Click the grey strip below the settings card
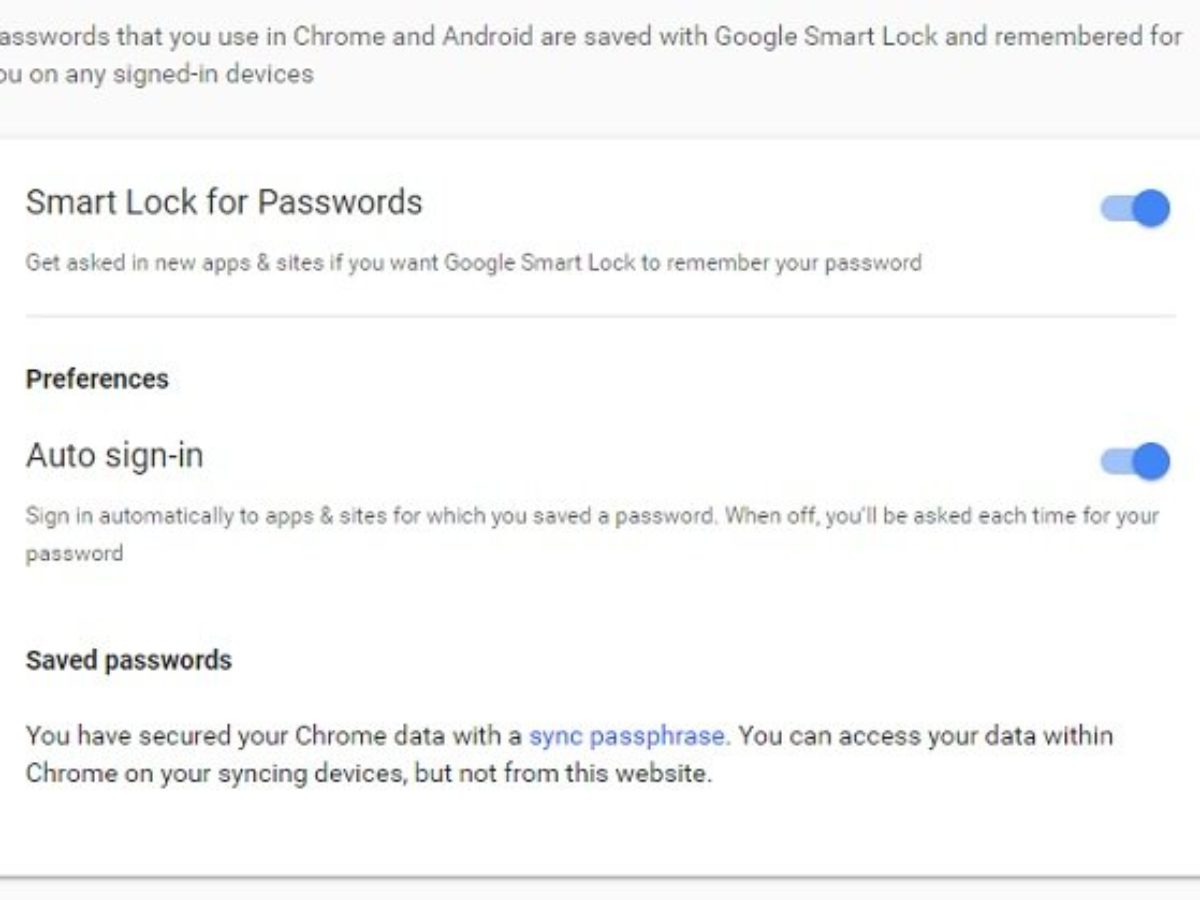The height and width of the screenshot is (900, 1200). click(x=600, y=890)
